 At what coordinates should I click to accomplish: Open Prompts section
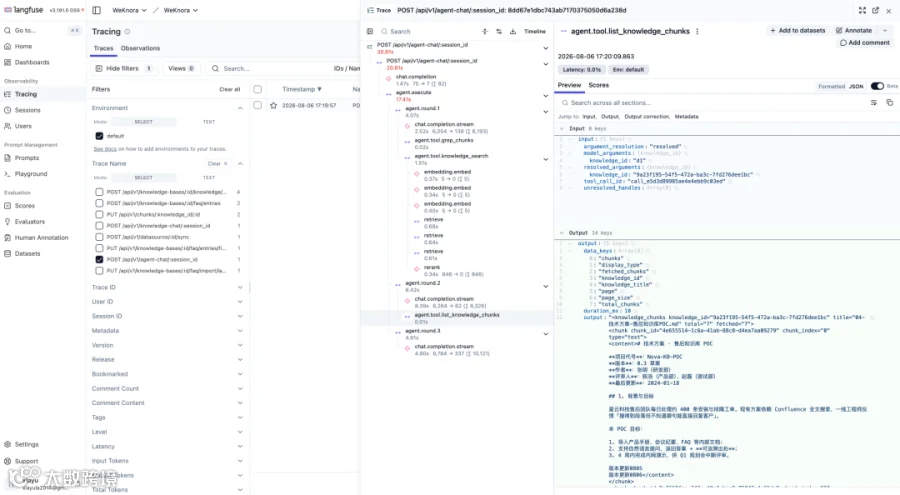click(27, 158)
